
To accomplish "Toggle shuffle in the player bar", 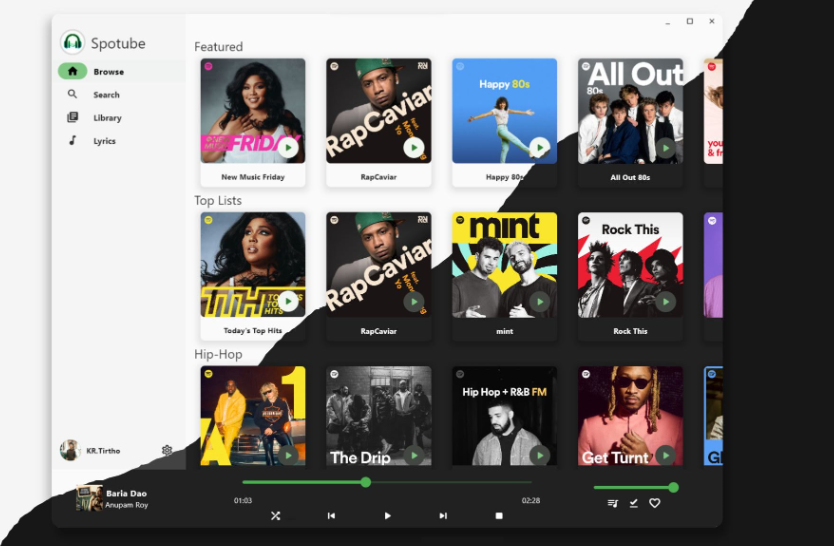I will click(276, 516).
